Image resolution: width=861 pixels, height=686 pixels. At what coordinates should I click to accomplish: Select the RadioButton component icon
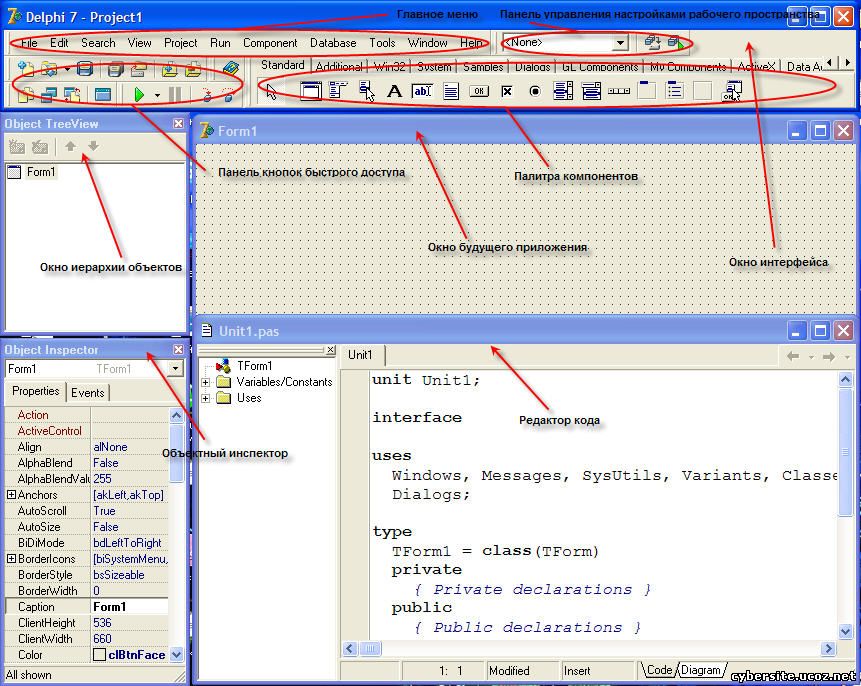(535, 91)
